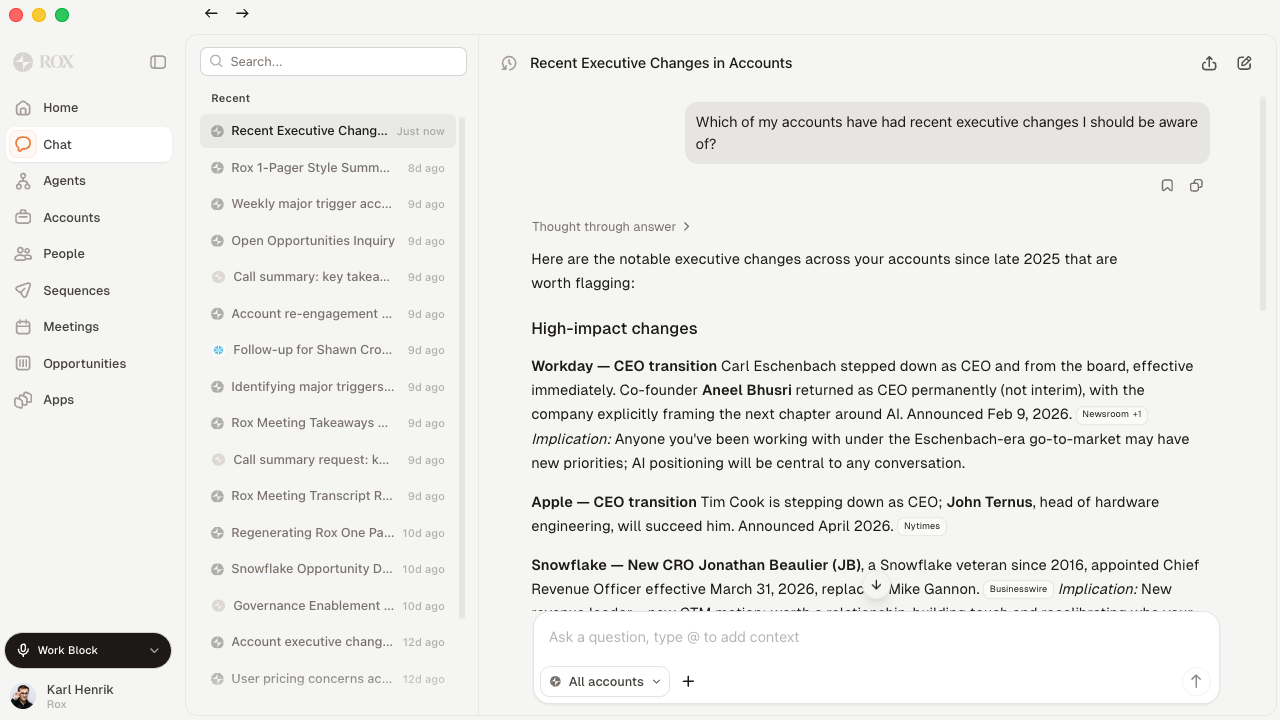The width and height of the screenshot is (1280, 720).
Task: Open chat 'Regenerating Rox One Pa...'
Action: click(x=328, y=533)
